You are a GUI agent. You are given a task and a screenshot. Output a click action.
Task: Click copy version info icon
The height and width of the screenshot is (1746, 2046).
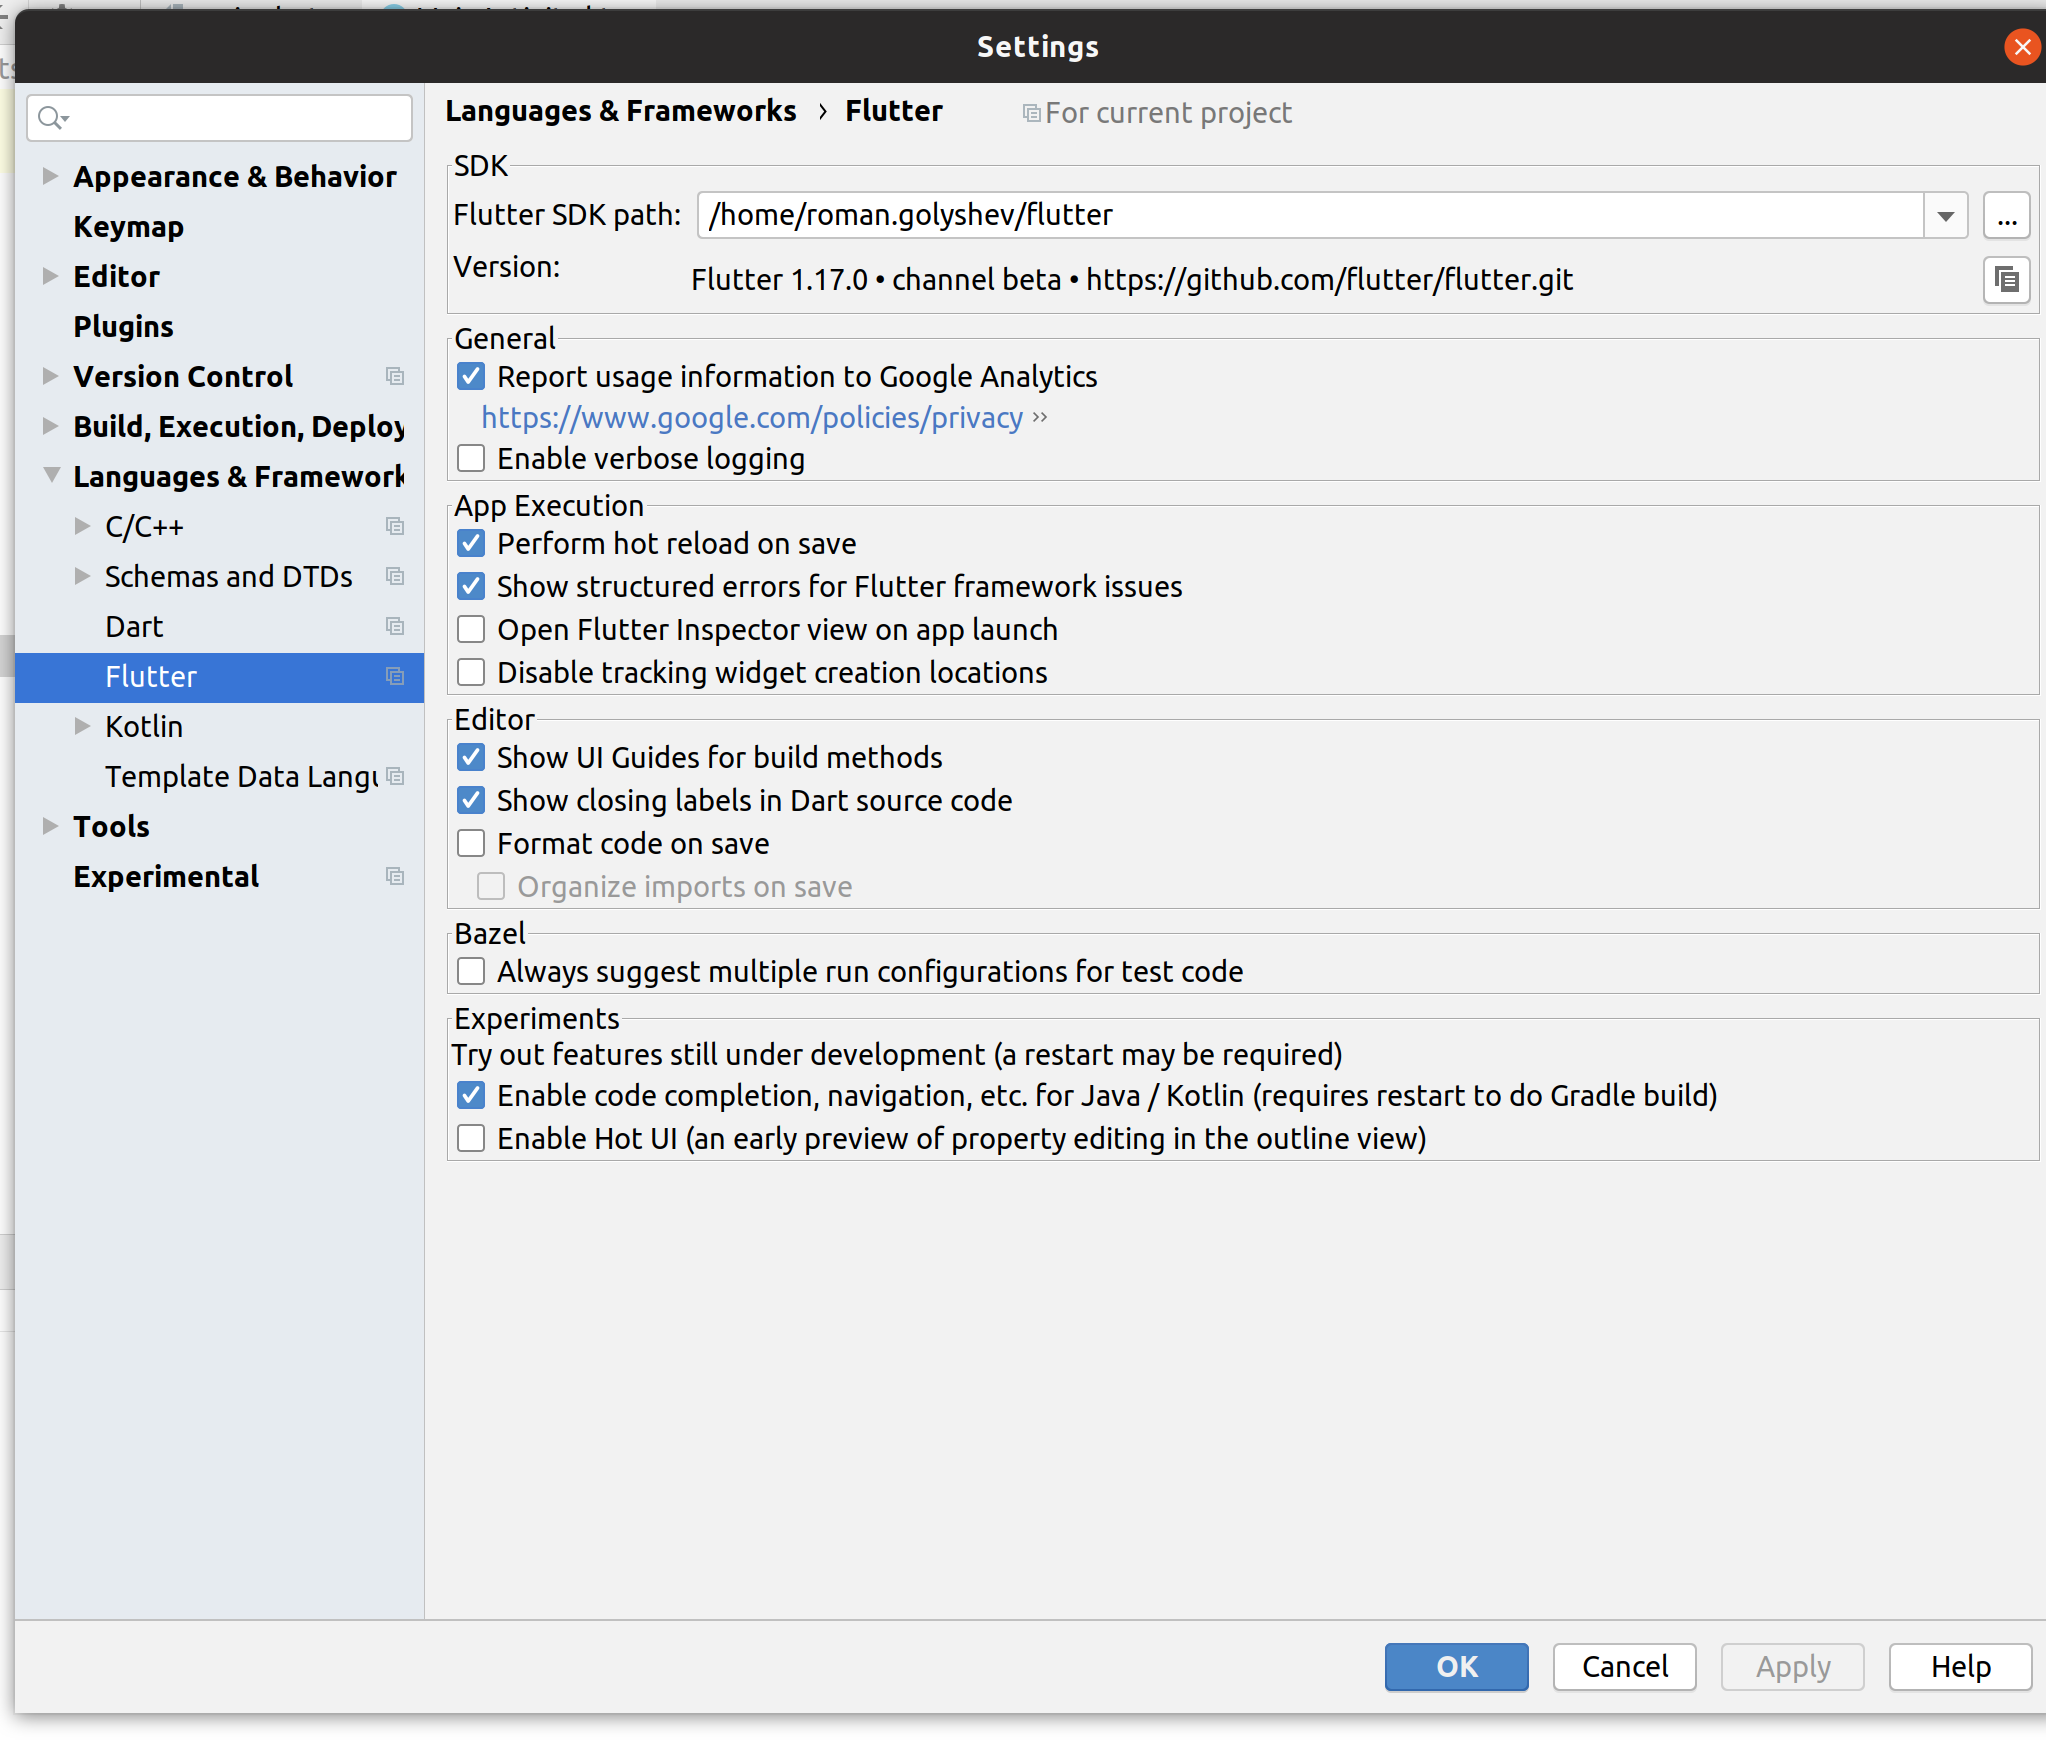2006,280
